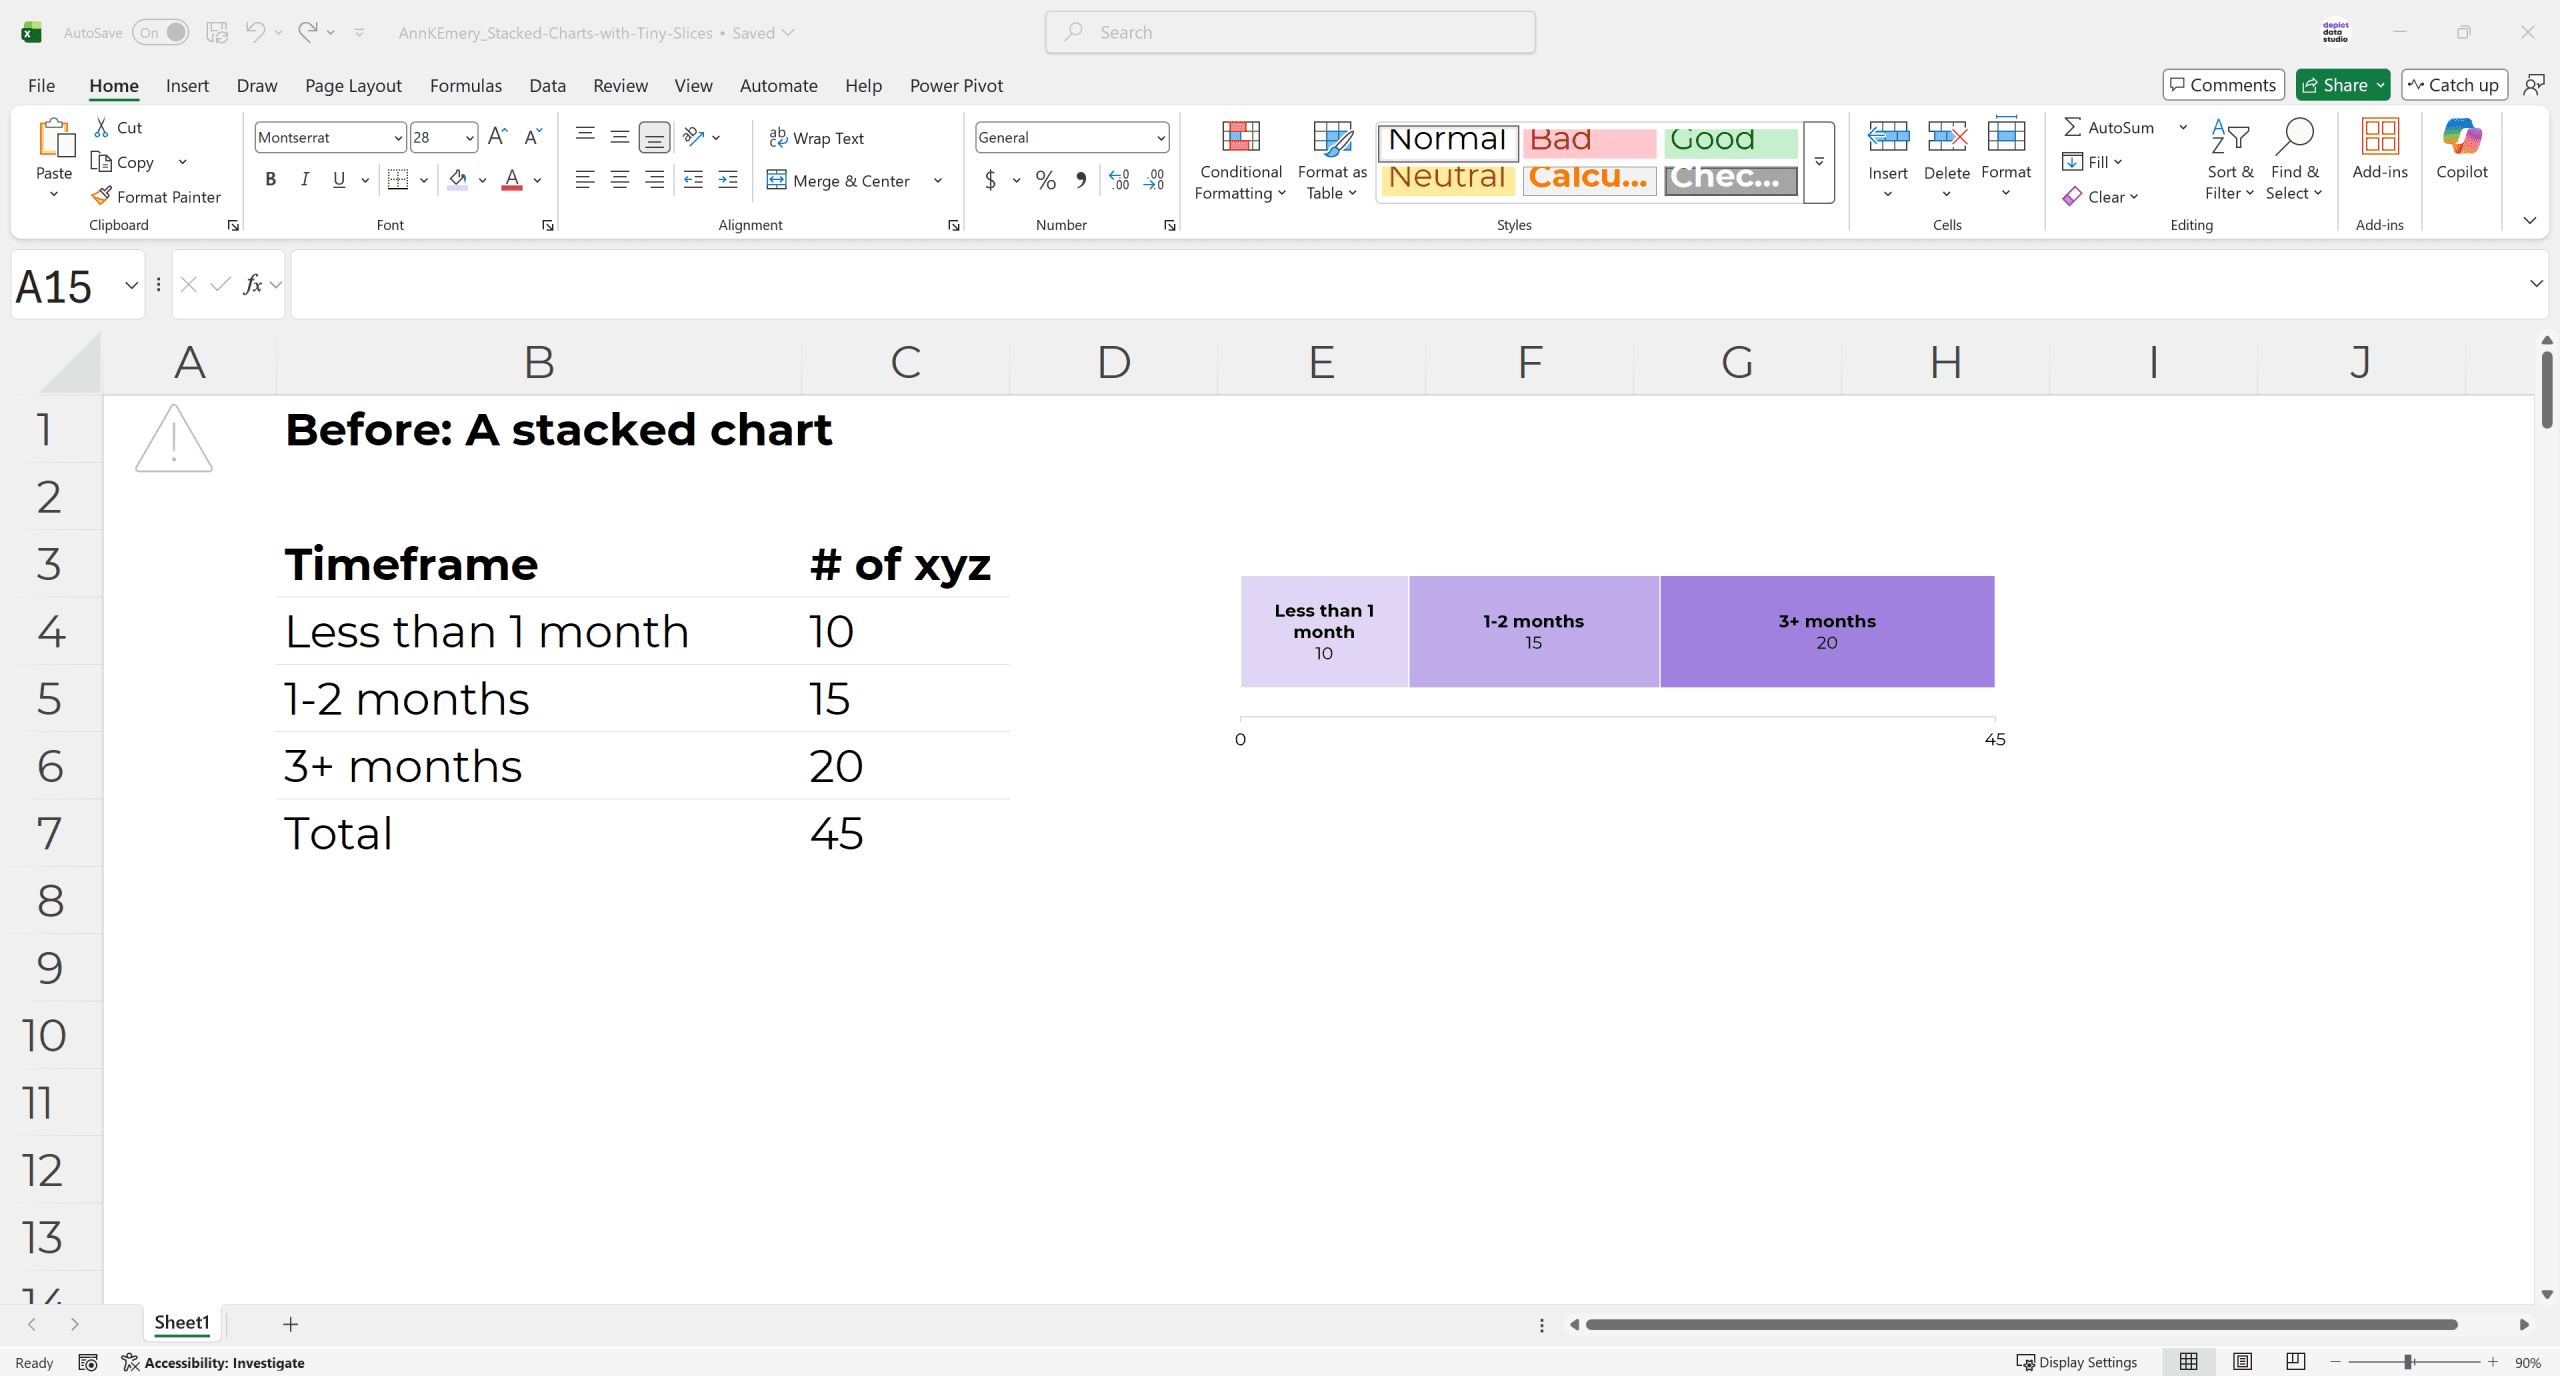Open the Montserrat font name dropdown
This screenshot has width=2560, height=1376.
[398, 138]
